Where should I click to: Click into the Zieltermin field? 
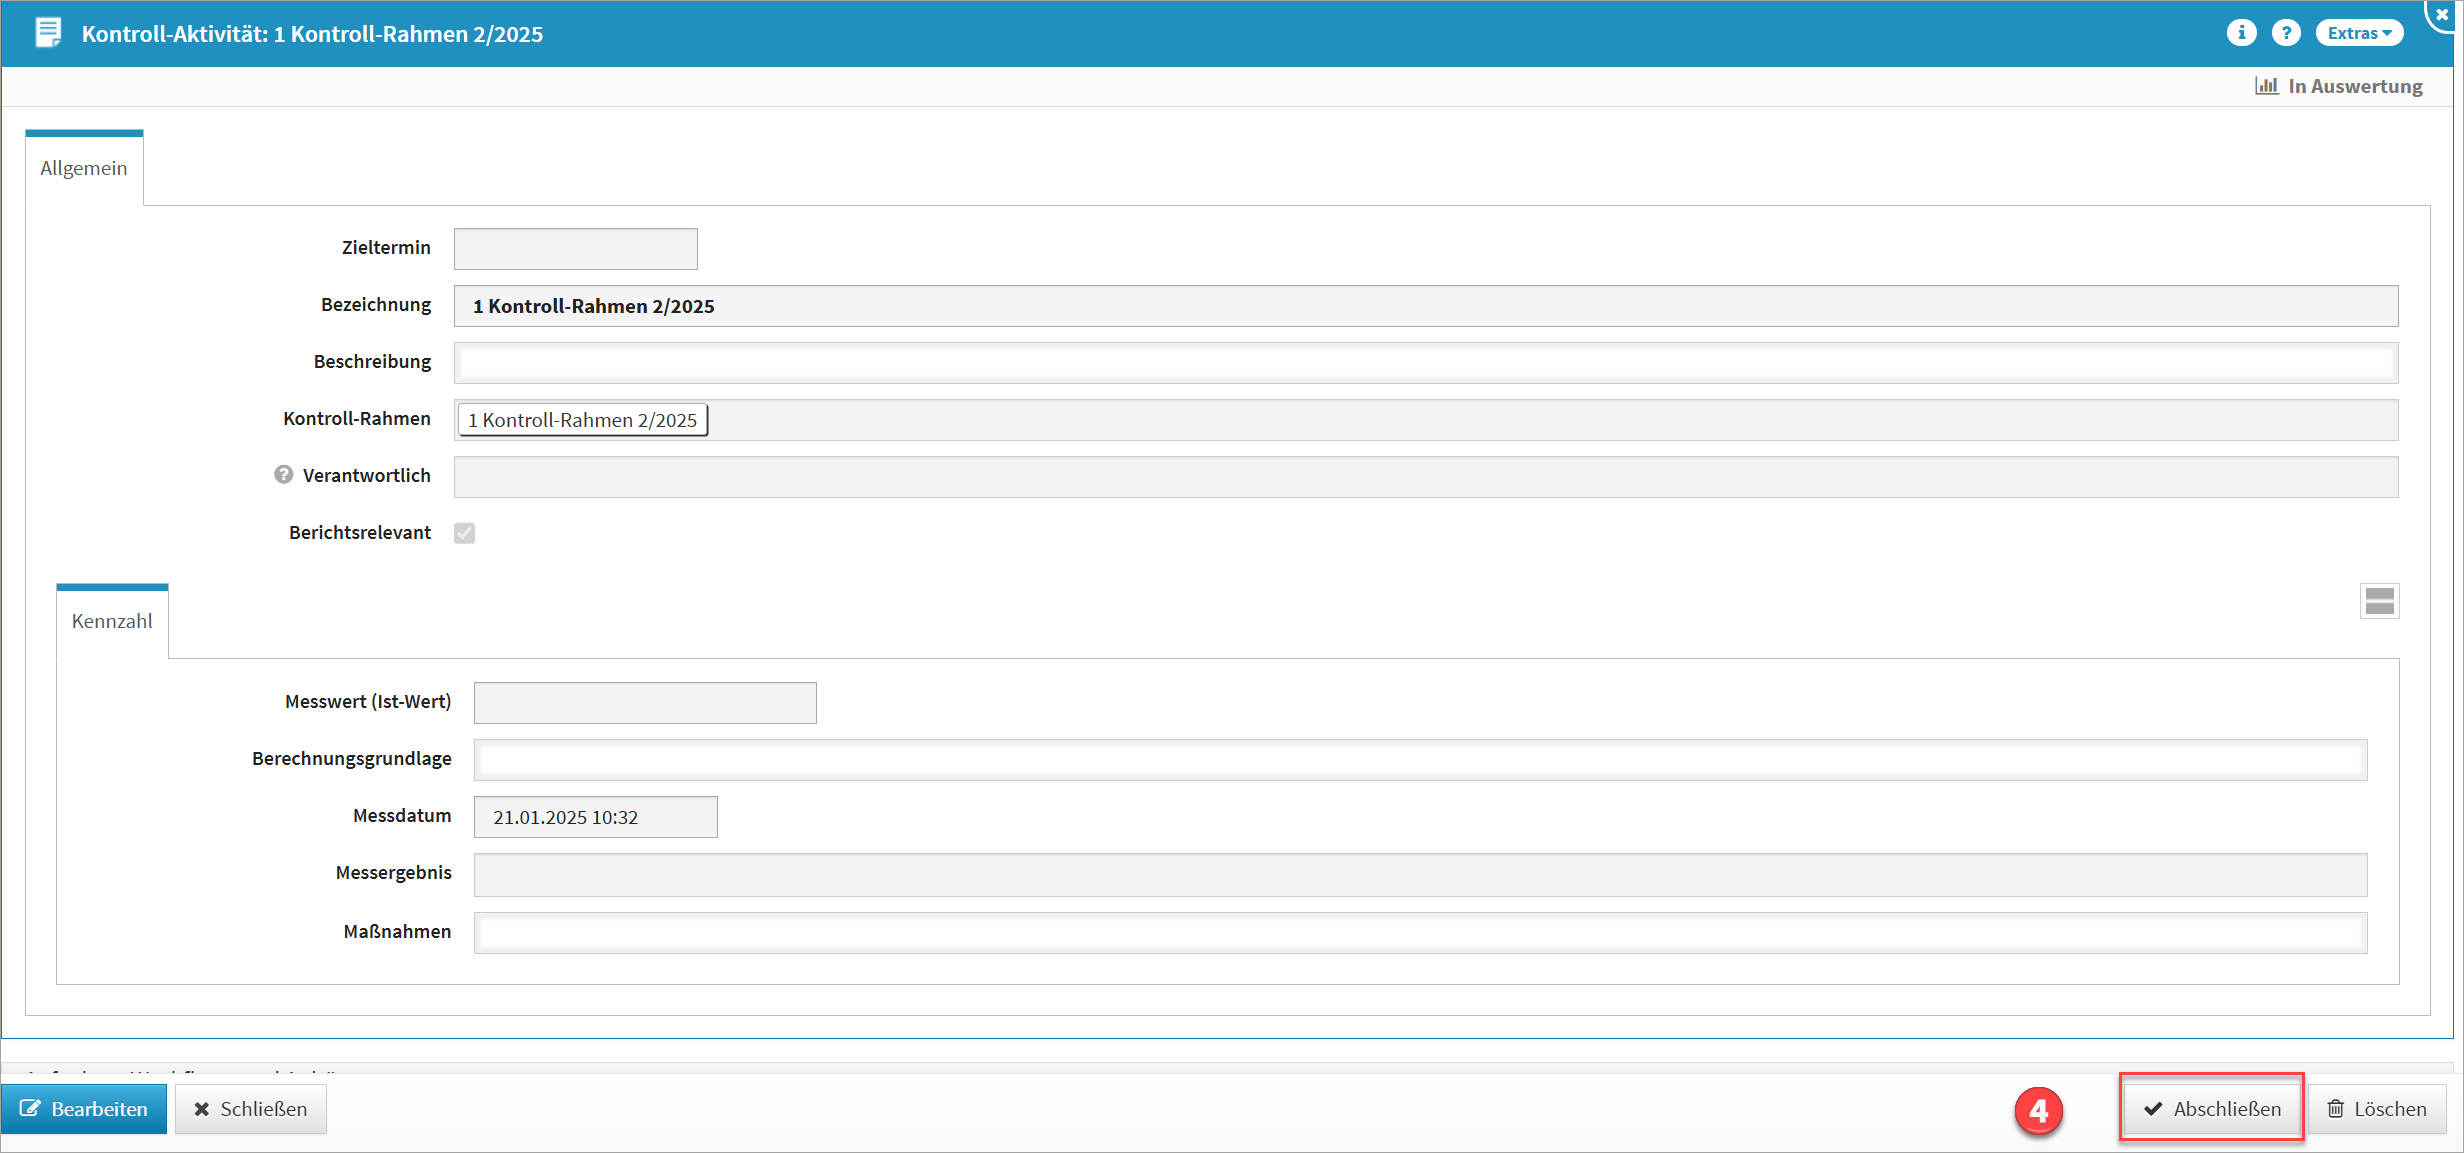(x=576, y=249)
